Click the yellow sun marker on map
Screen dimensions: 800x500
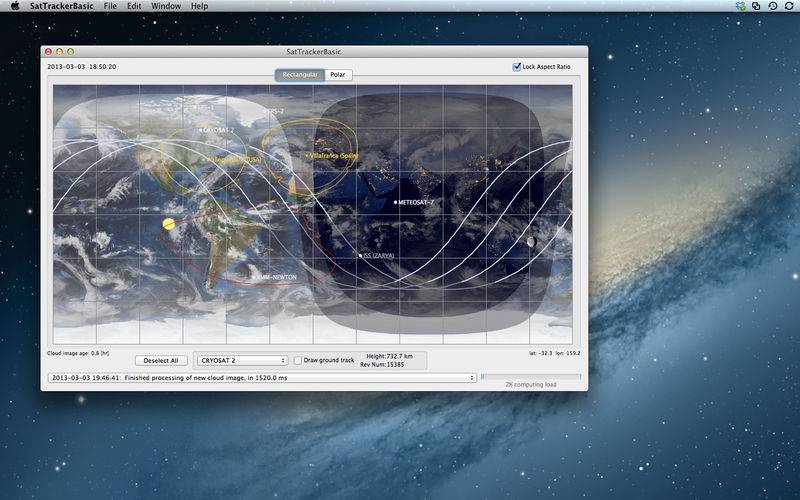169,223
